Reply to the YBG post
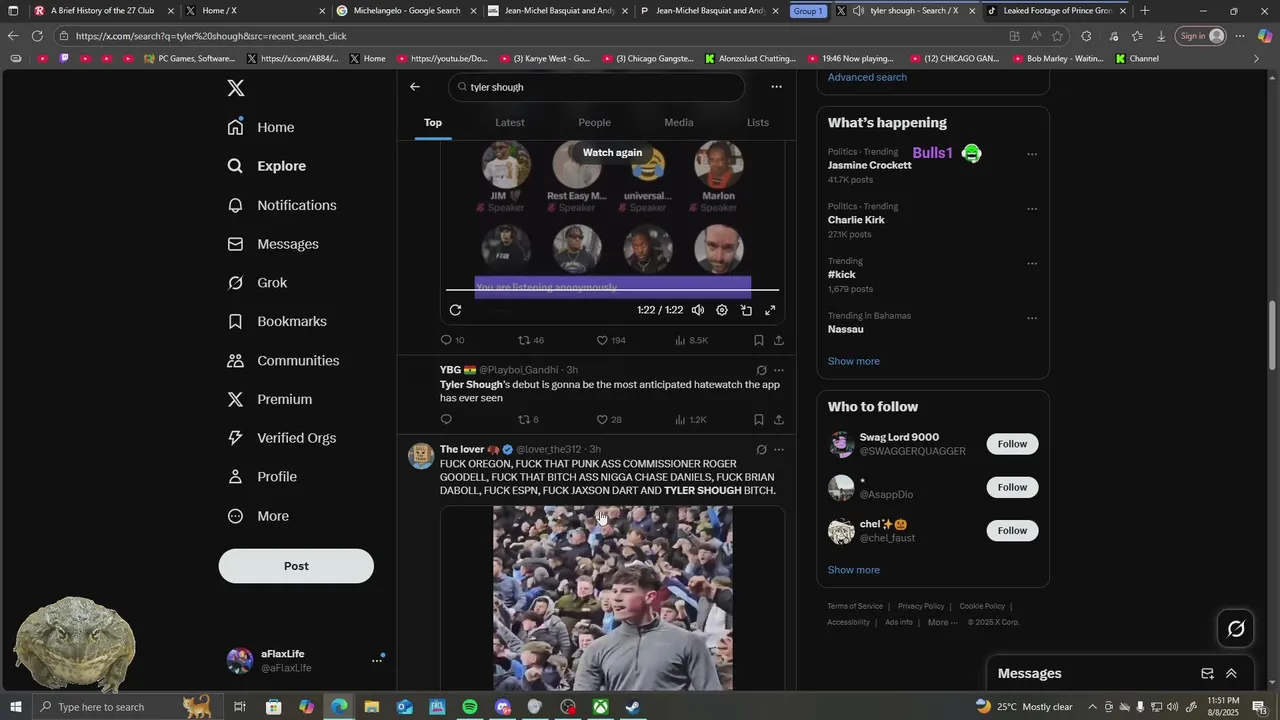1280x720 pixels. pyautogui.click(x=446, y=419)
